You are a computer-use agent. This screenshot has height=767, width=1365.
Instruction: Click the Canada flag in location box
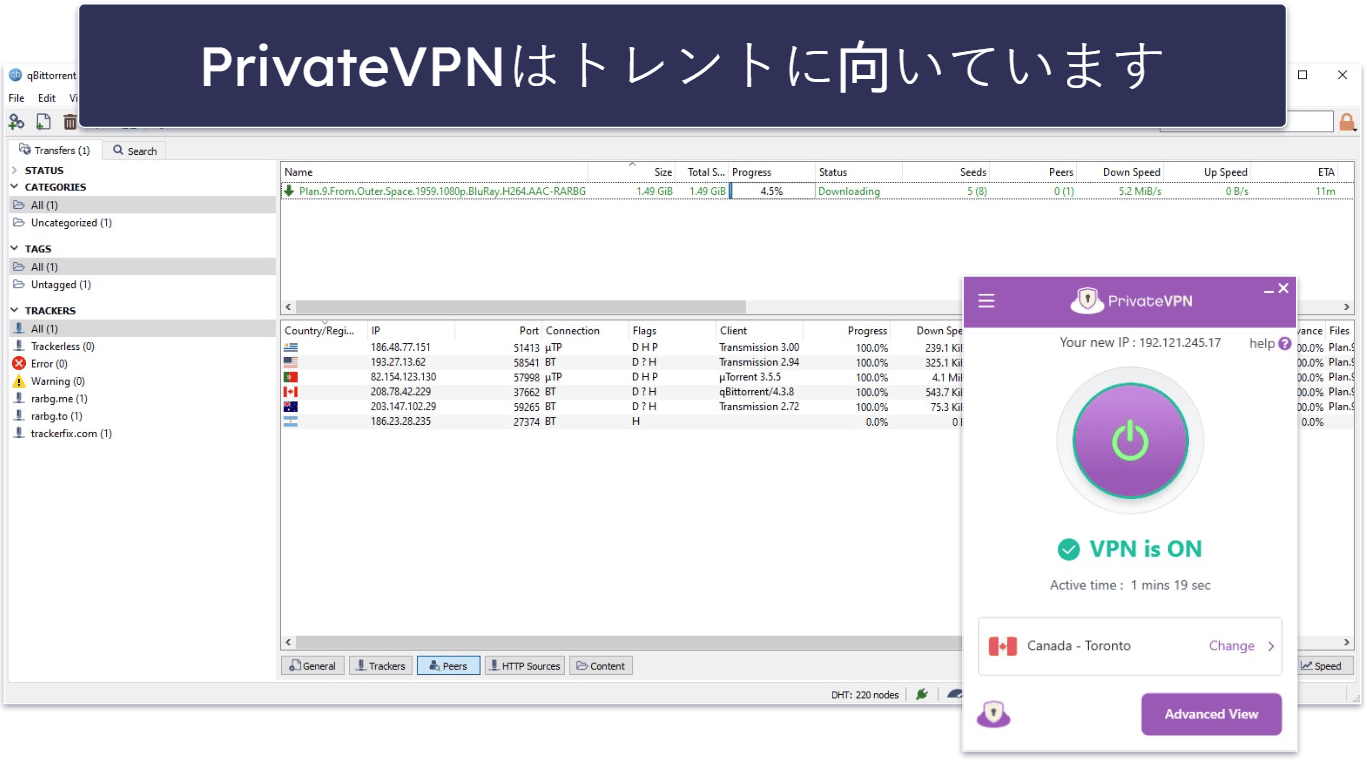1003,646
